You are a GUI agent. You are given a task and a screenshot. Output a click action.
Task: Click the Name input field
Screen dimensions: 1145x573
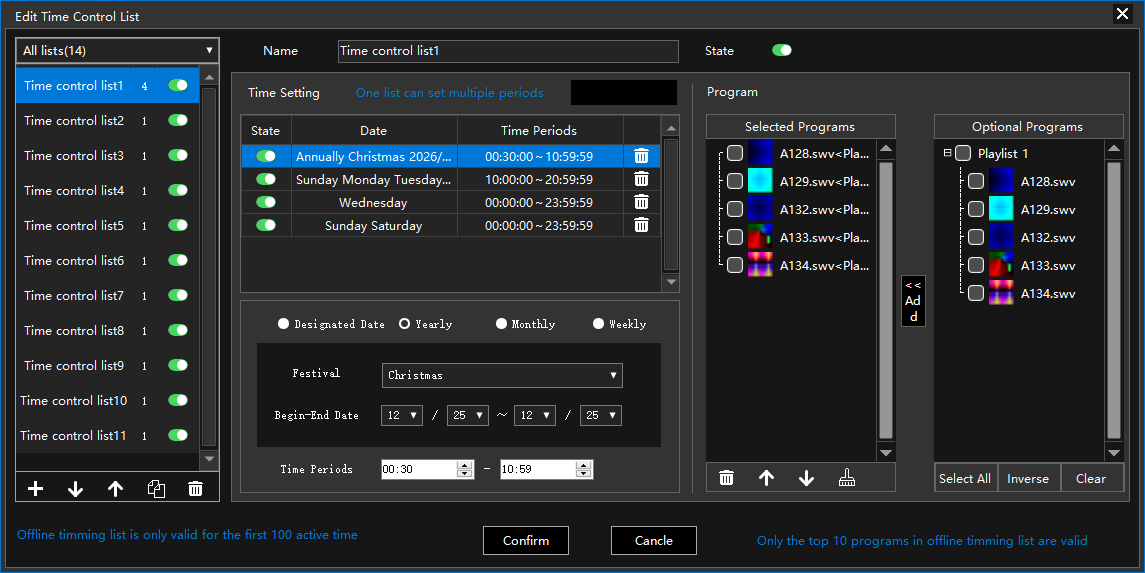(x=508, y=51)
